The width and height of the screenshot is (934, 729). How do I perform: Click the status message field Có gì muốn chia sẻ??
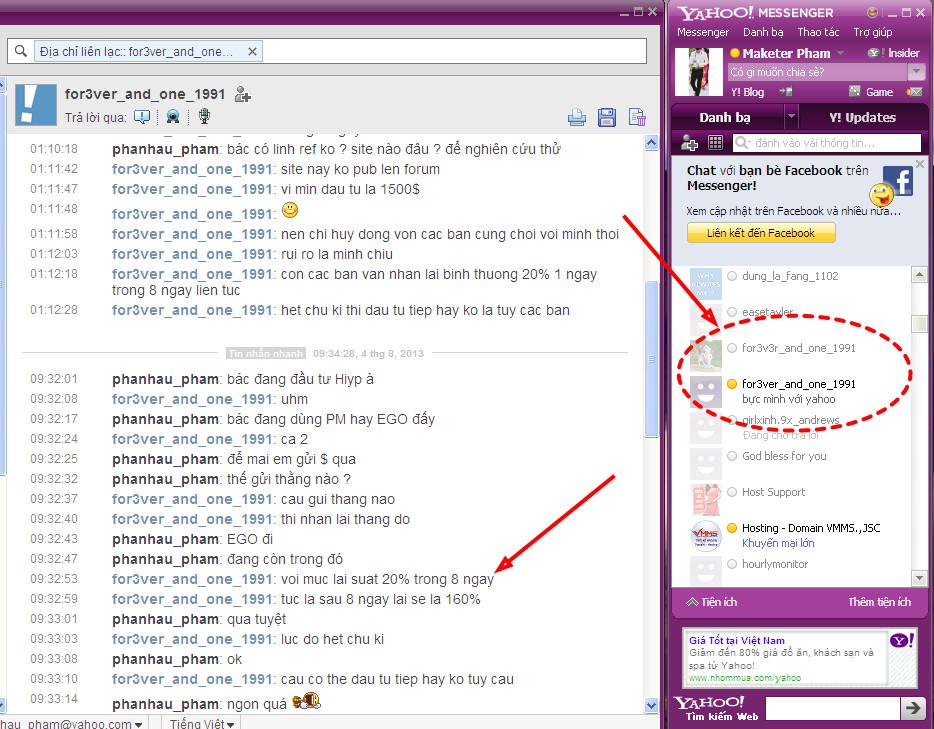(x=817, y=72)
